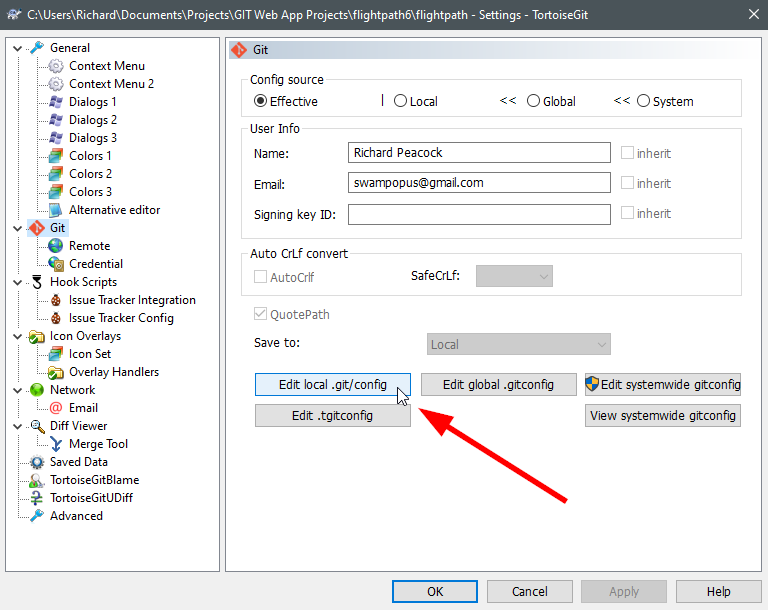Click the Colors 2 palette icon
The width and height of the screenshot is (768, 610).
[56, 174]
